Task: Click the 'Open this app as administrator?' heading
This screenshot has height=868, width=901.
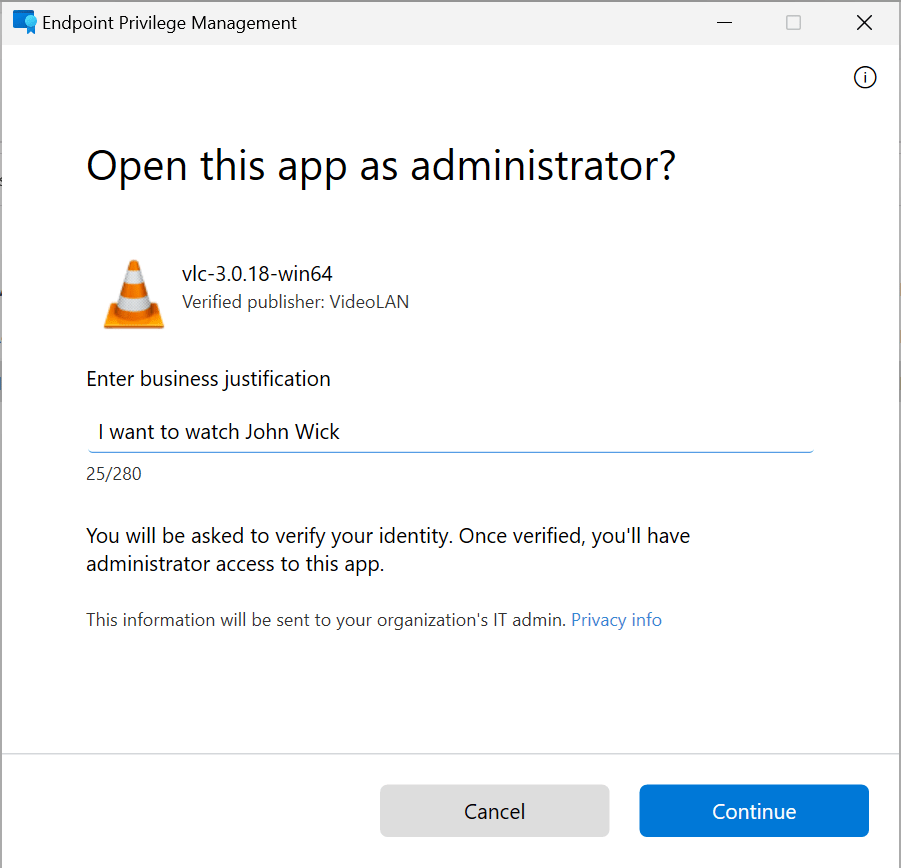Action: pos(381,166)
